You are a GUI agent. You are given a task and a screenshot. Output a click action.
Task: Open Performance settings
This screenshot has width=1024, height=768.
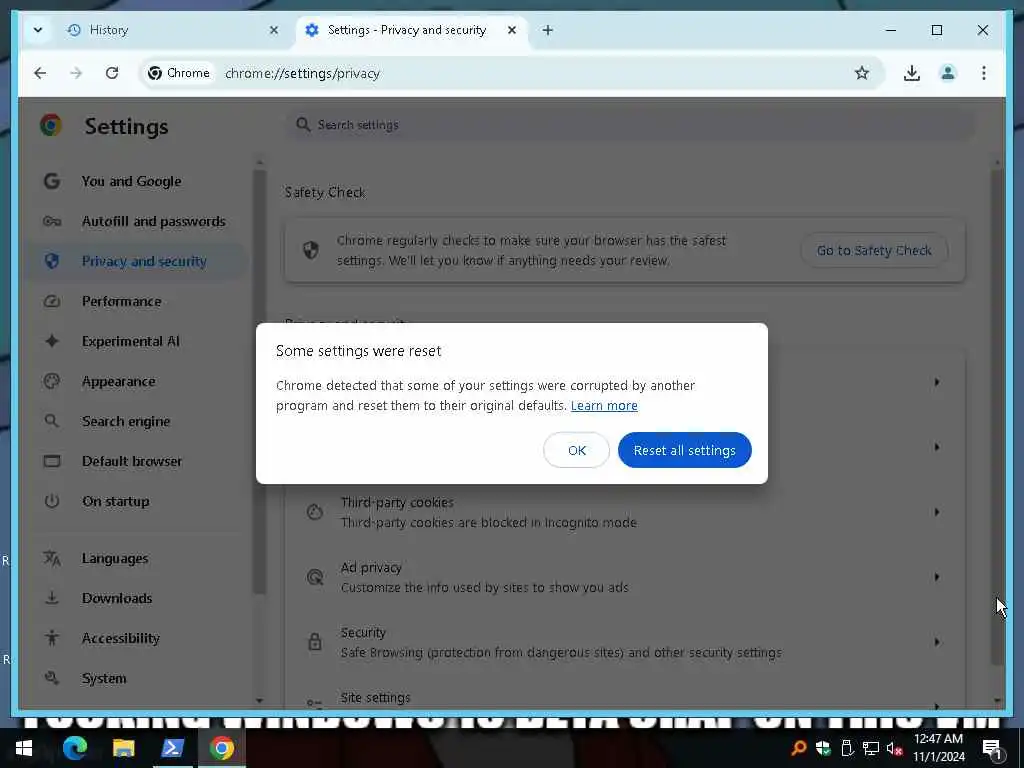click(136, 301)
